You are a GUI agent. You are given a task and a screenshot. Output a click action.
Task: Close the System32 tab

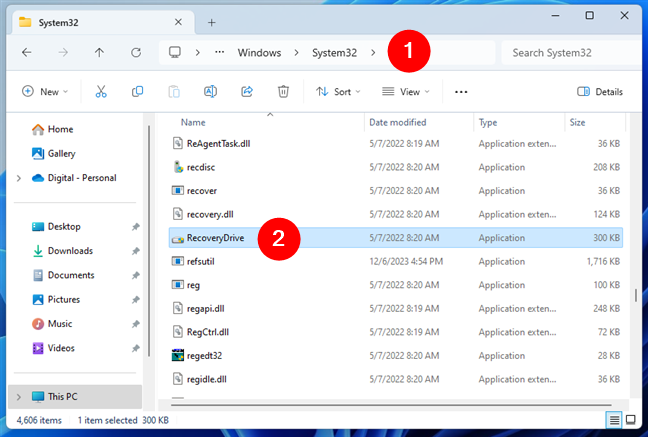178,22
